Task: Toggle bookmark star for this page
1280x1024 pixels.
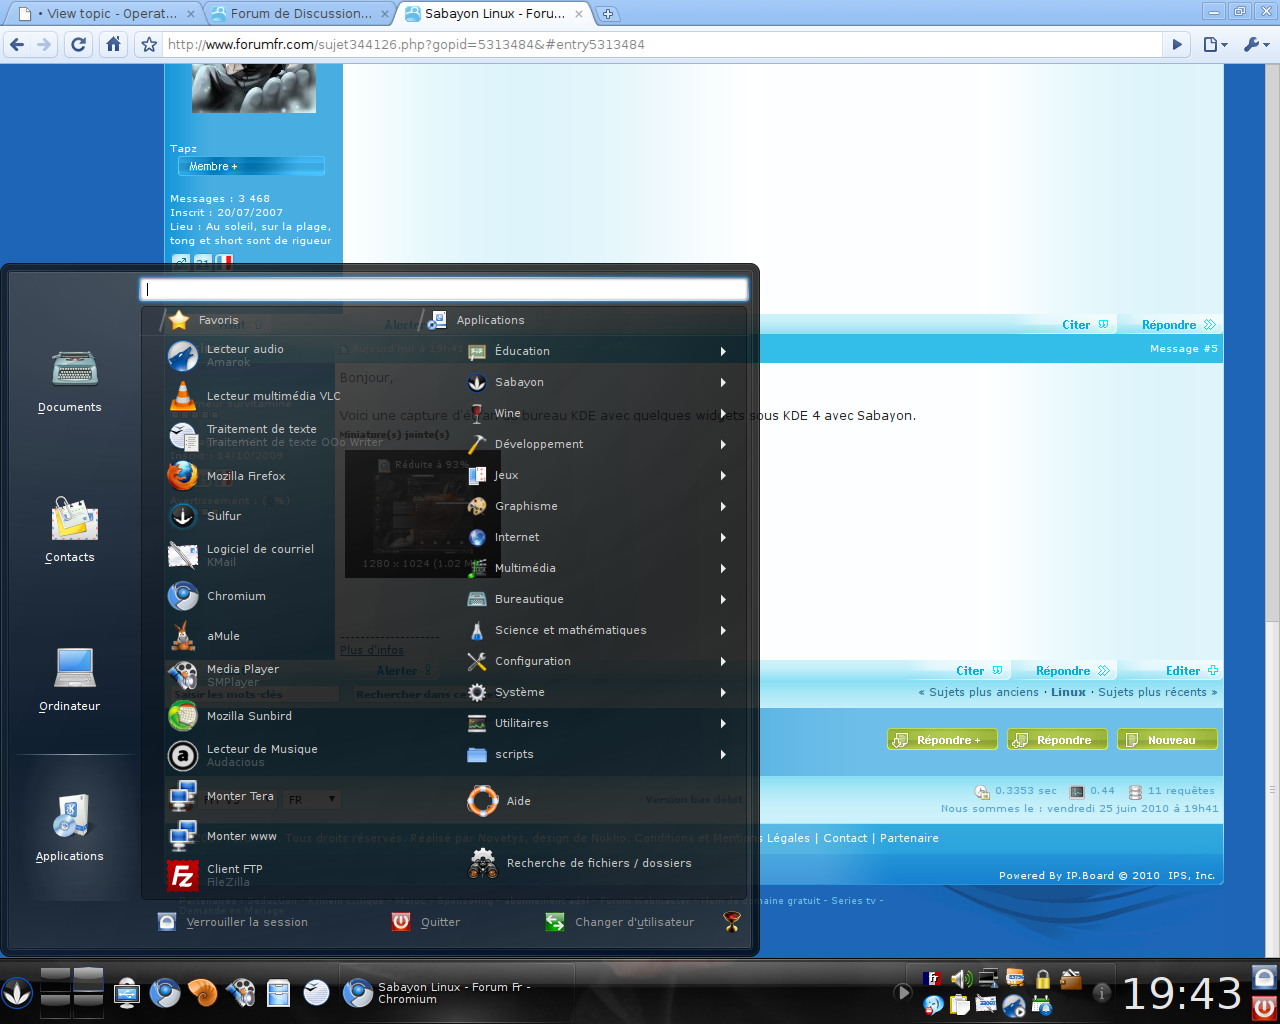Action: click(149, 44)
